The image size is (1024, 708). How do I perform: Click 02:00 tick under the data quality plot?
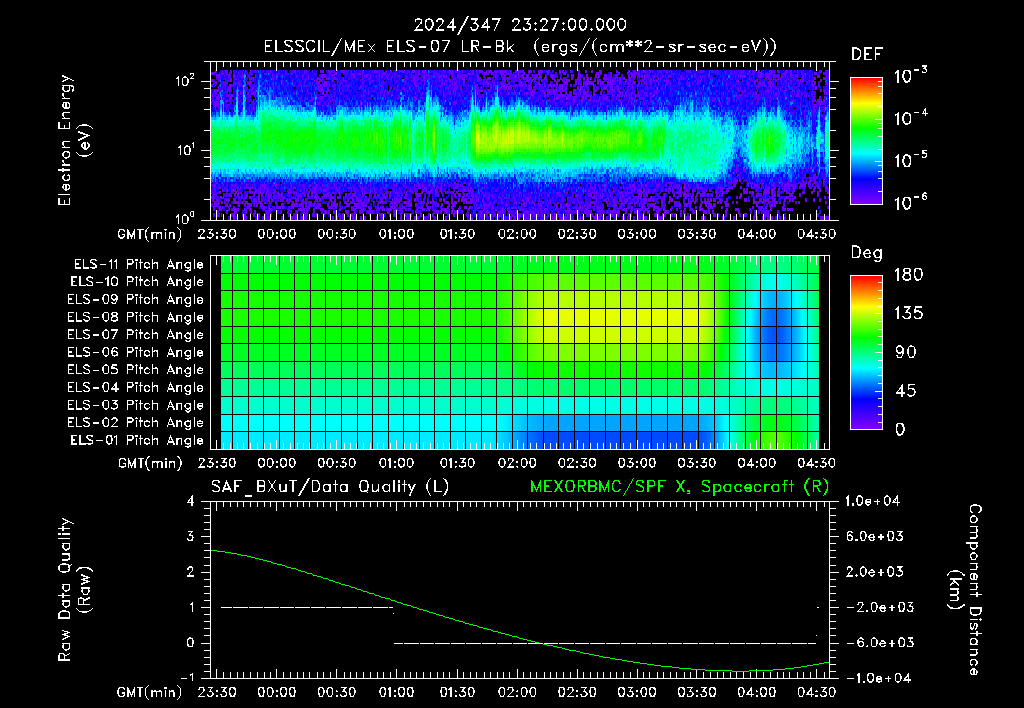tap(517, 692)
